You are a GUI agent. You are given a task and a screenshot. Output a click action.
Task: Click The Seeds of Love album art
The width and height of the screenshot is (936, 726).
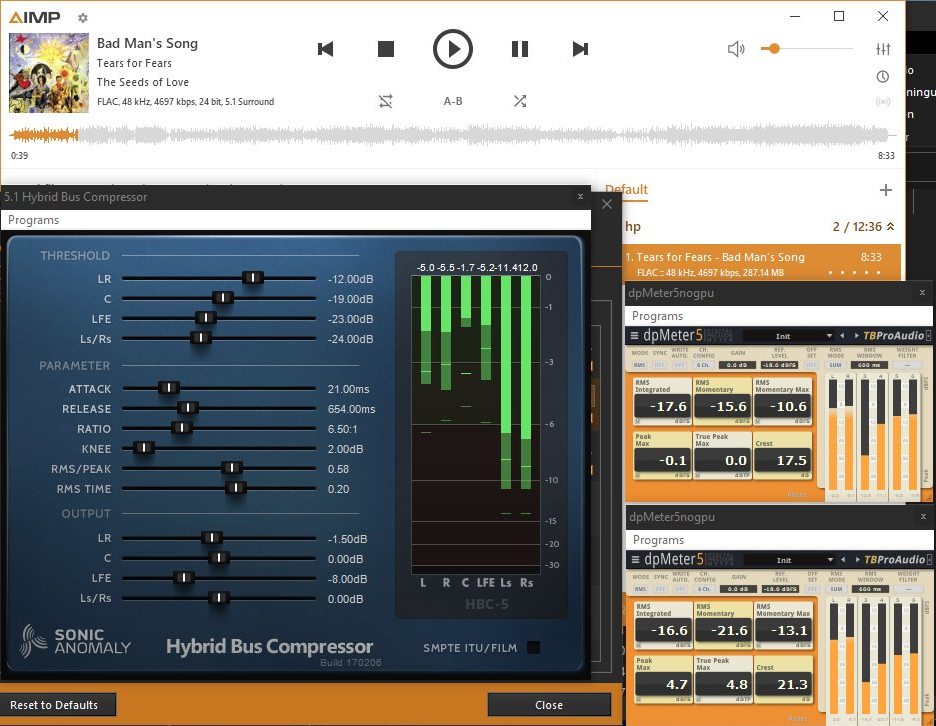tap(49, 73)
